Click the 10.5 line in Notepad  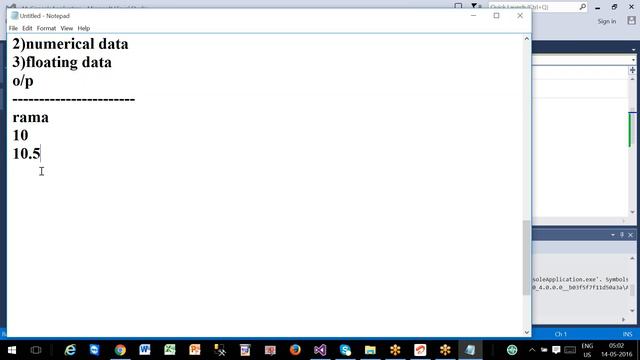[x=27, y=154]
